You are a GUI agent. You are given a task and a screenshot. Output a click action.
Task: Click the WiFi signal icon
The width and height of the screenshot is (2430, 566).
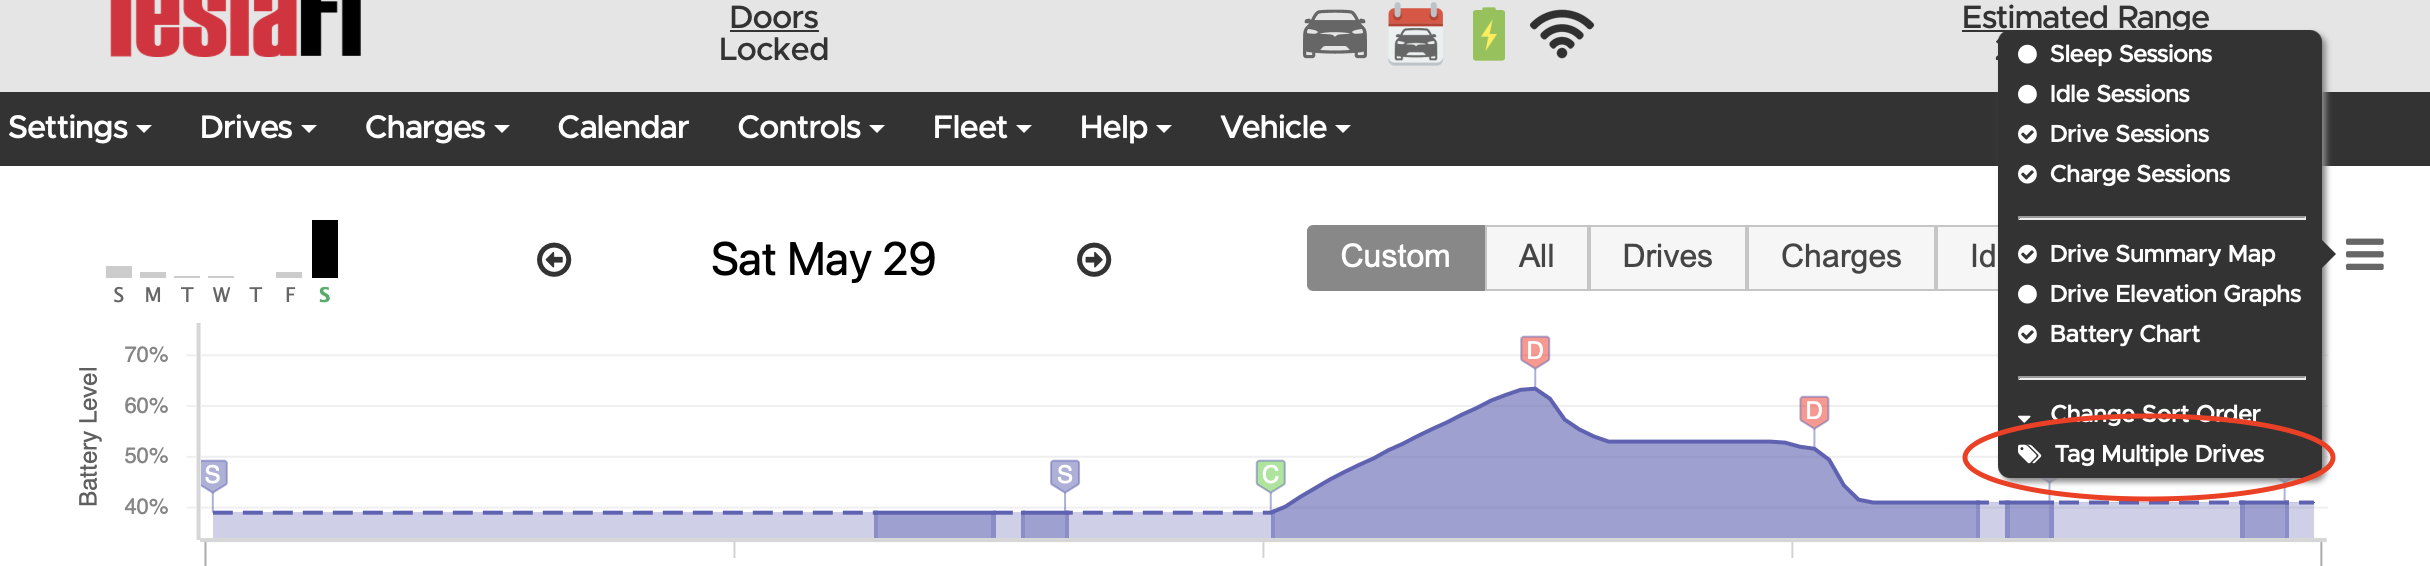point(1561,35)
